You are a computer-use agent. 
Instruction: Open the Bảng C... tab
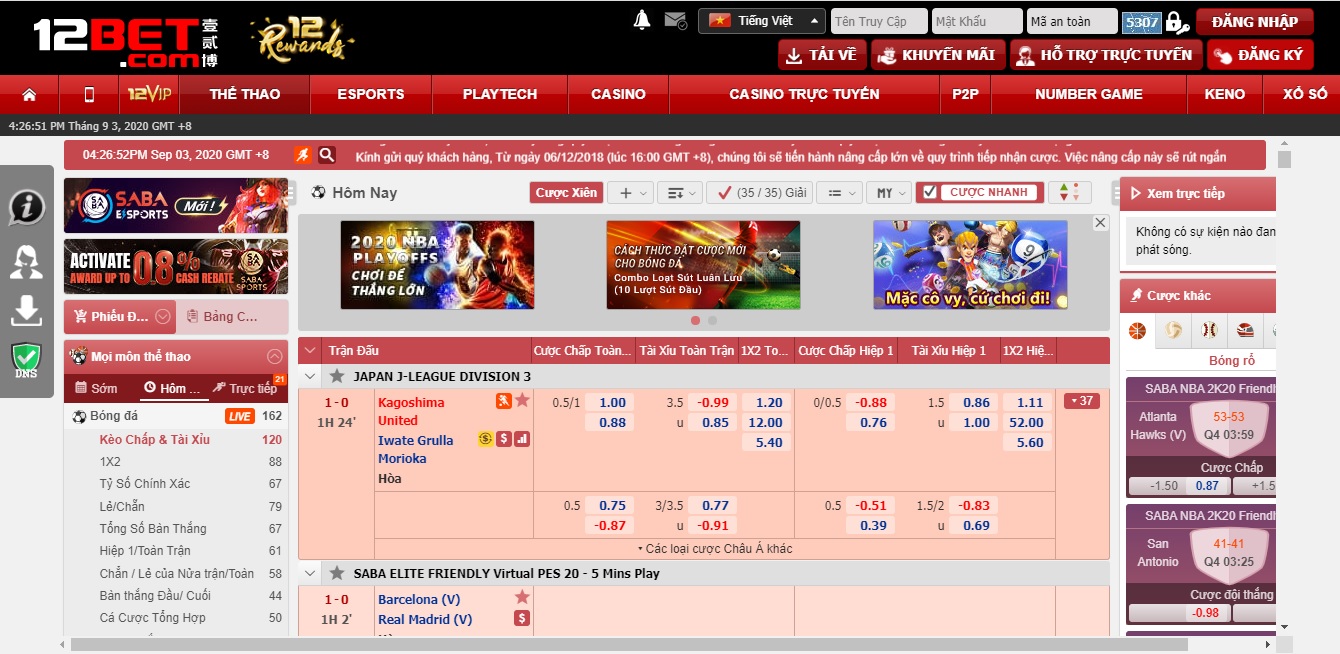click(231, 317)
